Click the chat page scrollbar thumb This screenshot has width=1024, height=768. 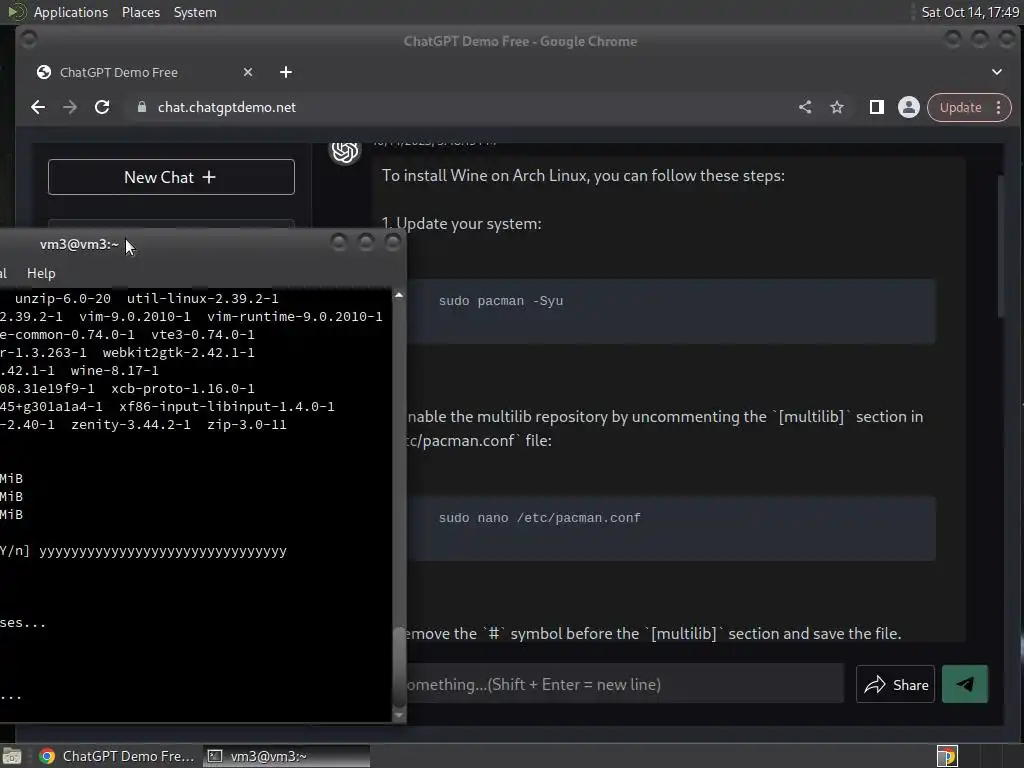pyautogui.click(x=1000, y=246)
